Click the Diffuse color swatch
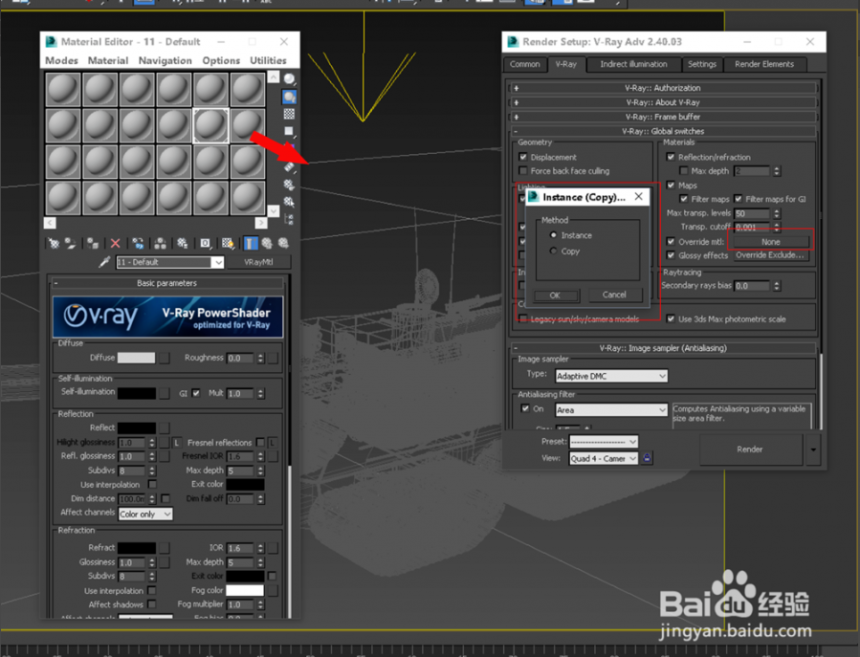860x657 pixels. [x=136, y=358]
